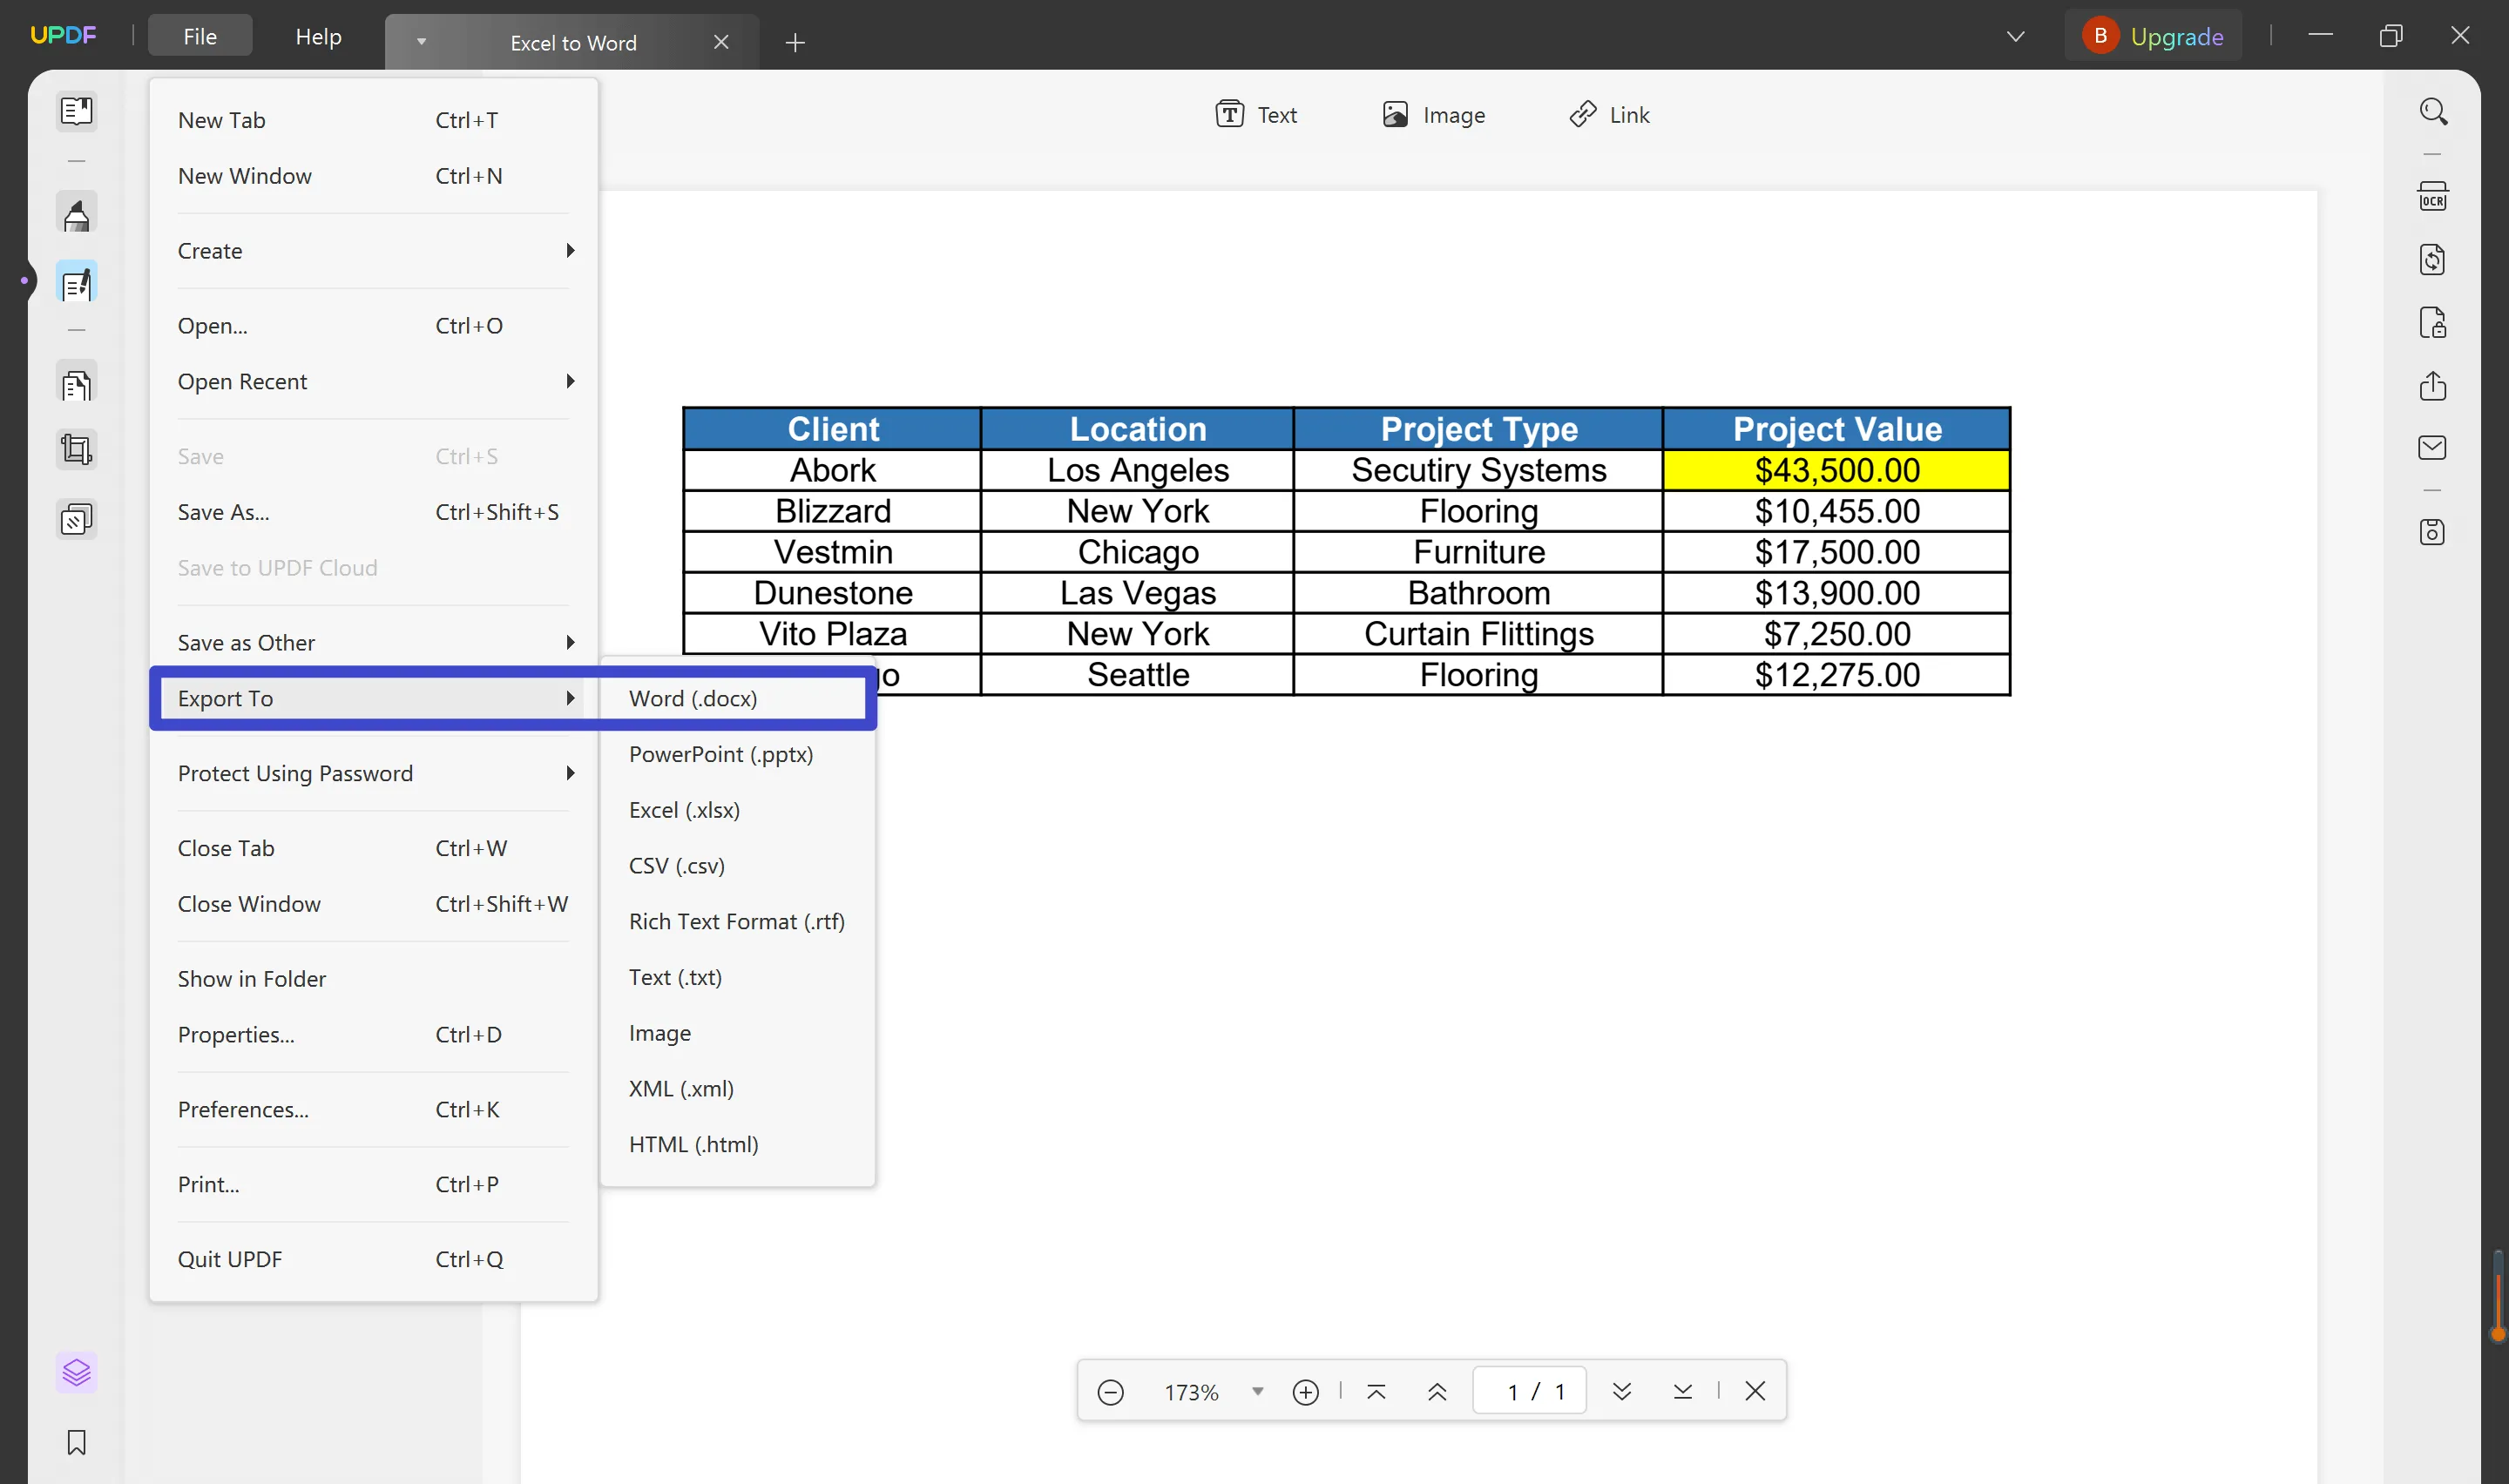Select Excel (.xlsx) export format
Screen dimensions: 2509x1484
click(x=684, y=810)
